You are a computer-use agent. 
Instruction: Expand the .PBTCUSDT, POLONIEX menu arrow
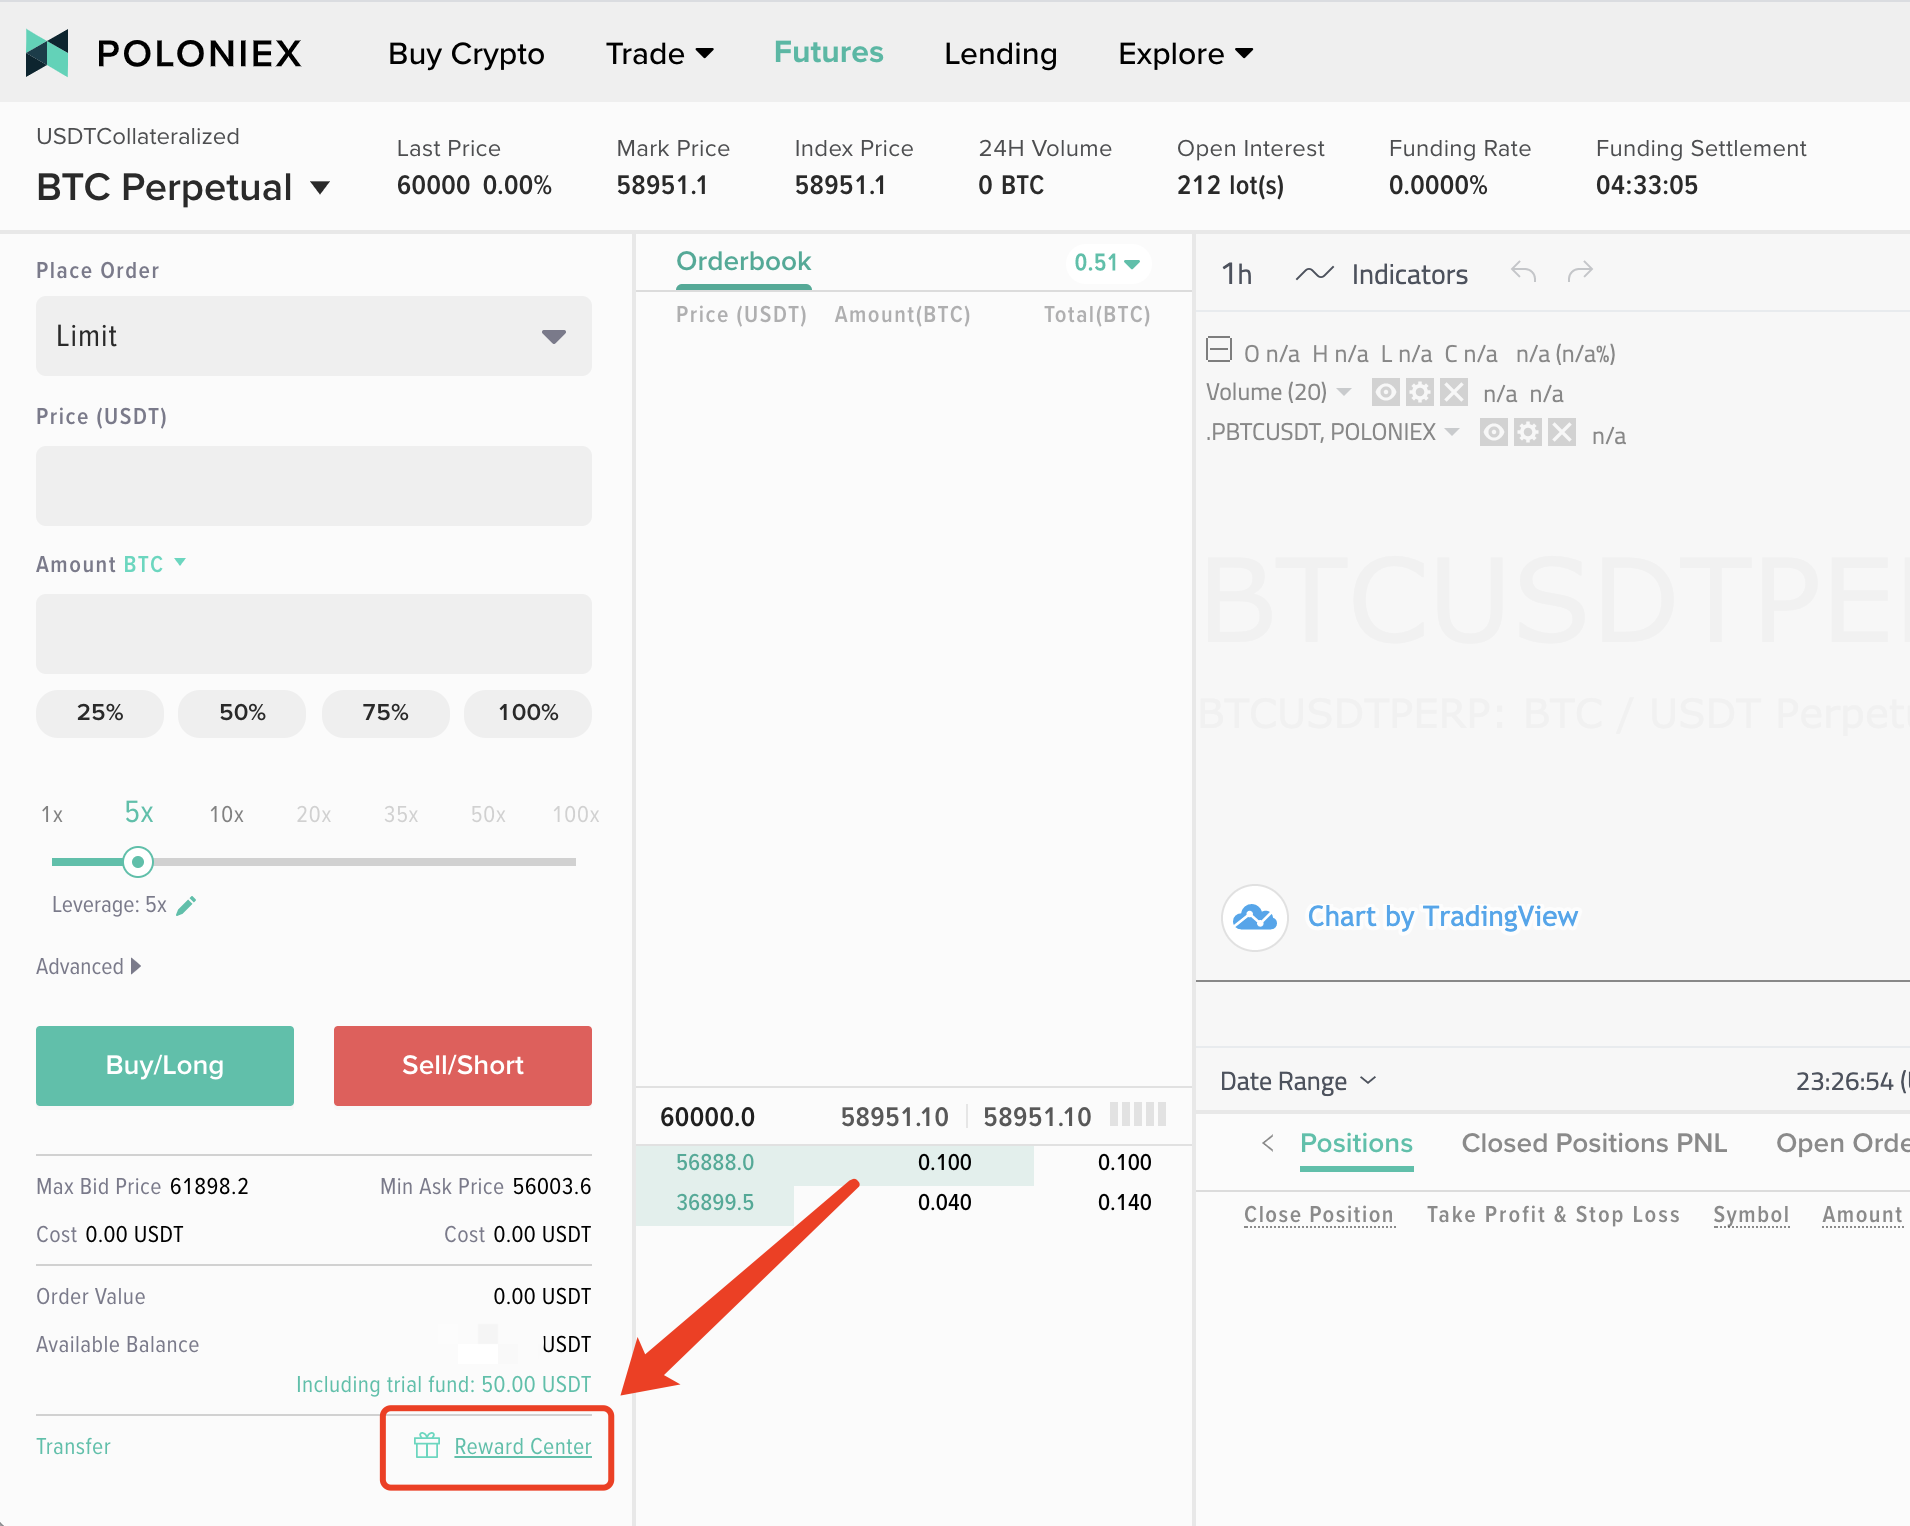(x=1452, y=432)
